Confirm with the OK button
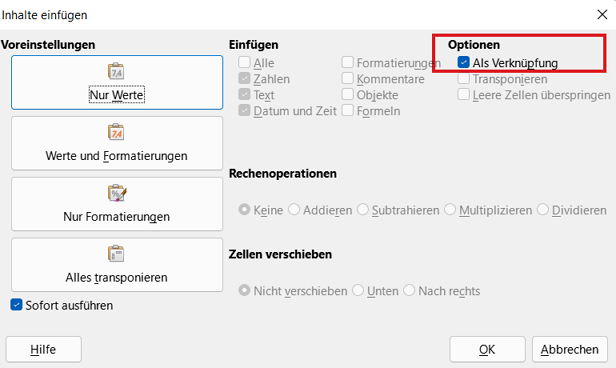The width and height of the screenshot is (616, 368). [487, 349]
